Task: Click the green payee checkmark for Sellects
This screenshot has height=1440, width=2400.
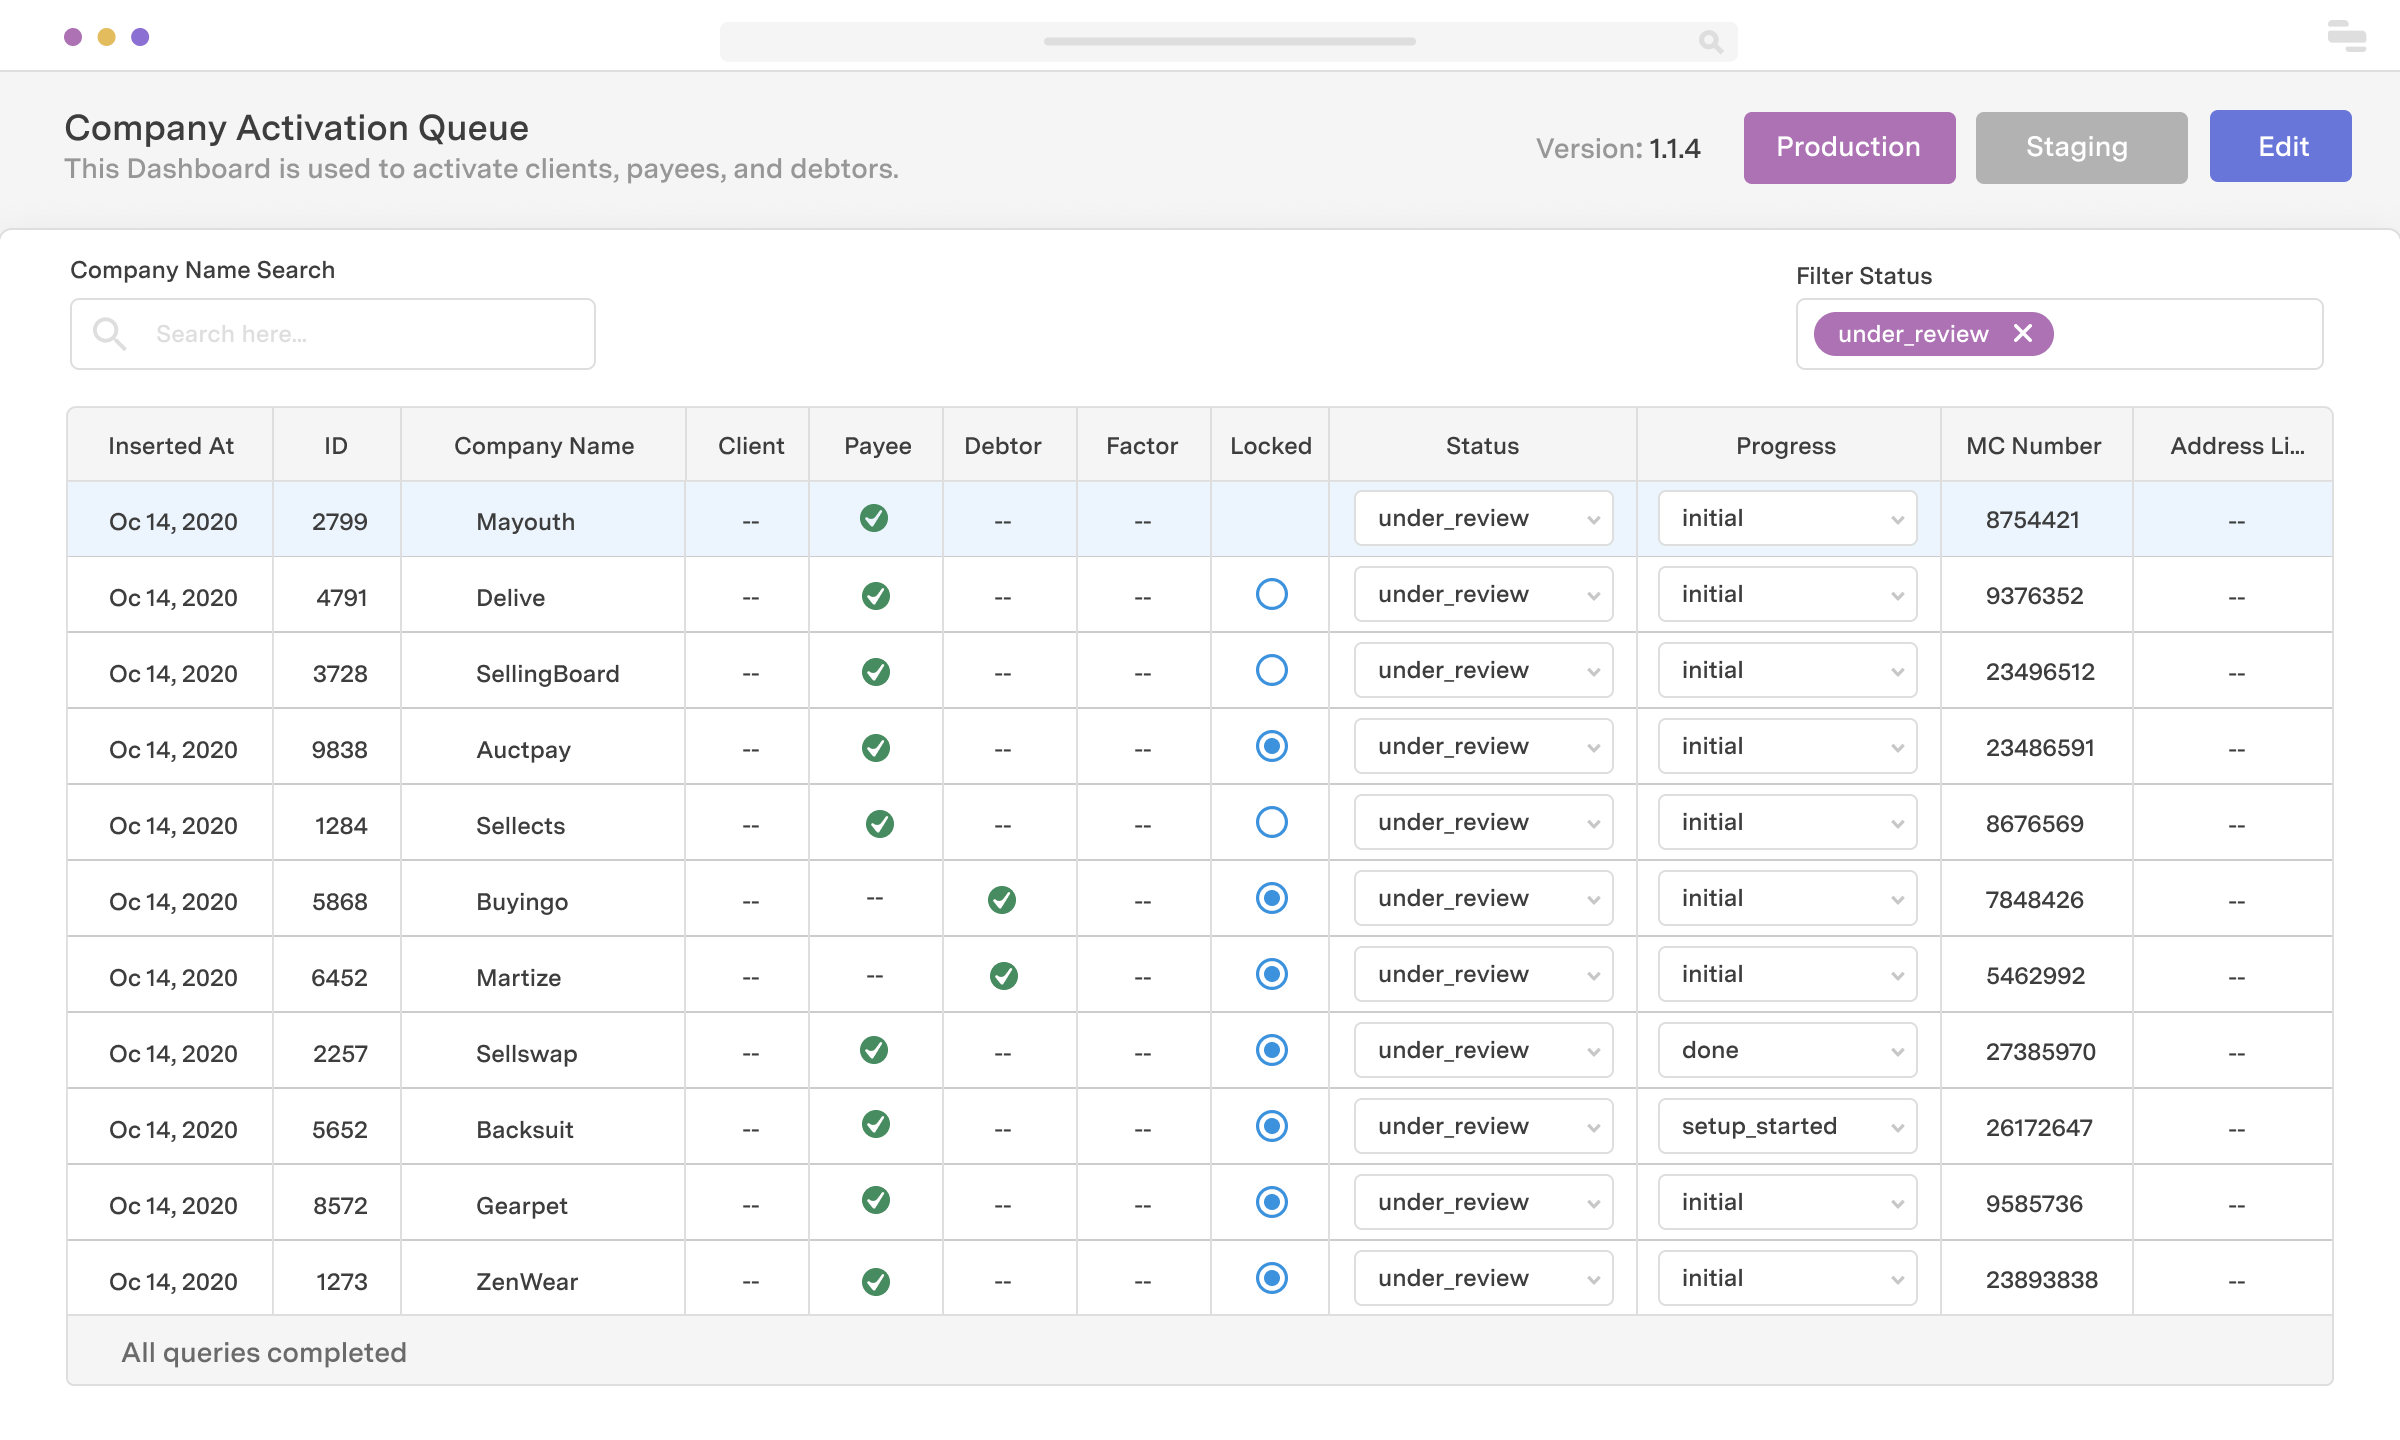Action: coord(874,823)
